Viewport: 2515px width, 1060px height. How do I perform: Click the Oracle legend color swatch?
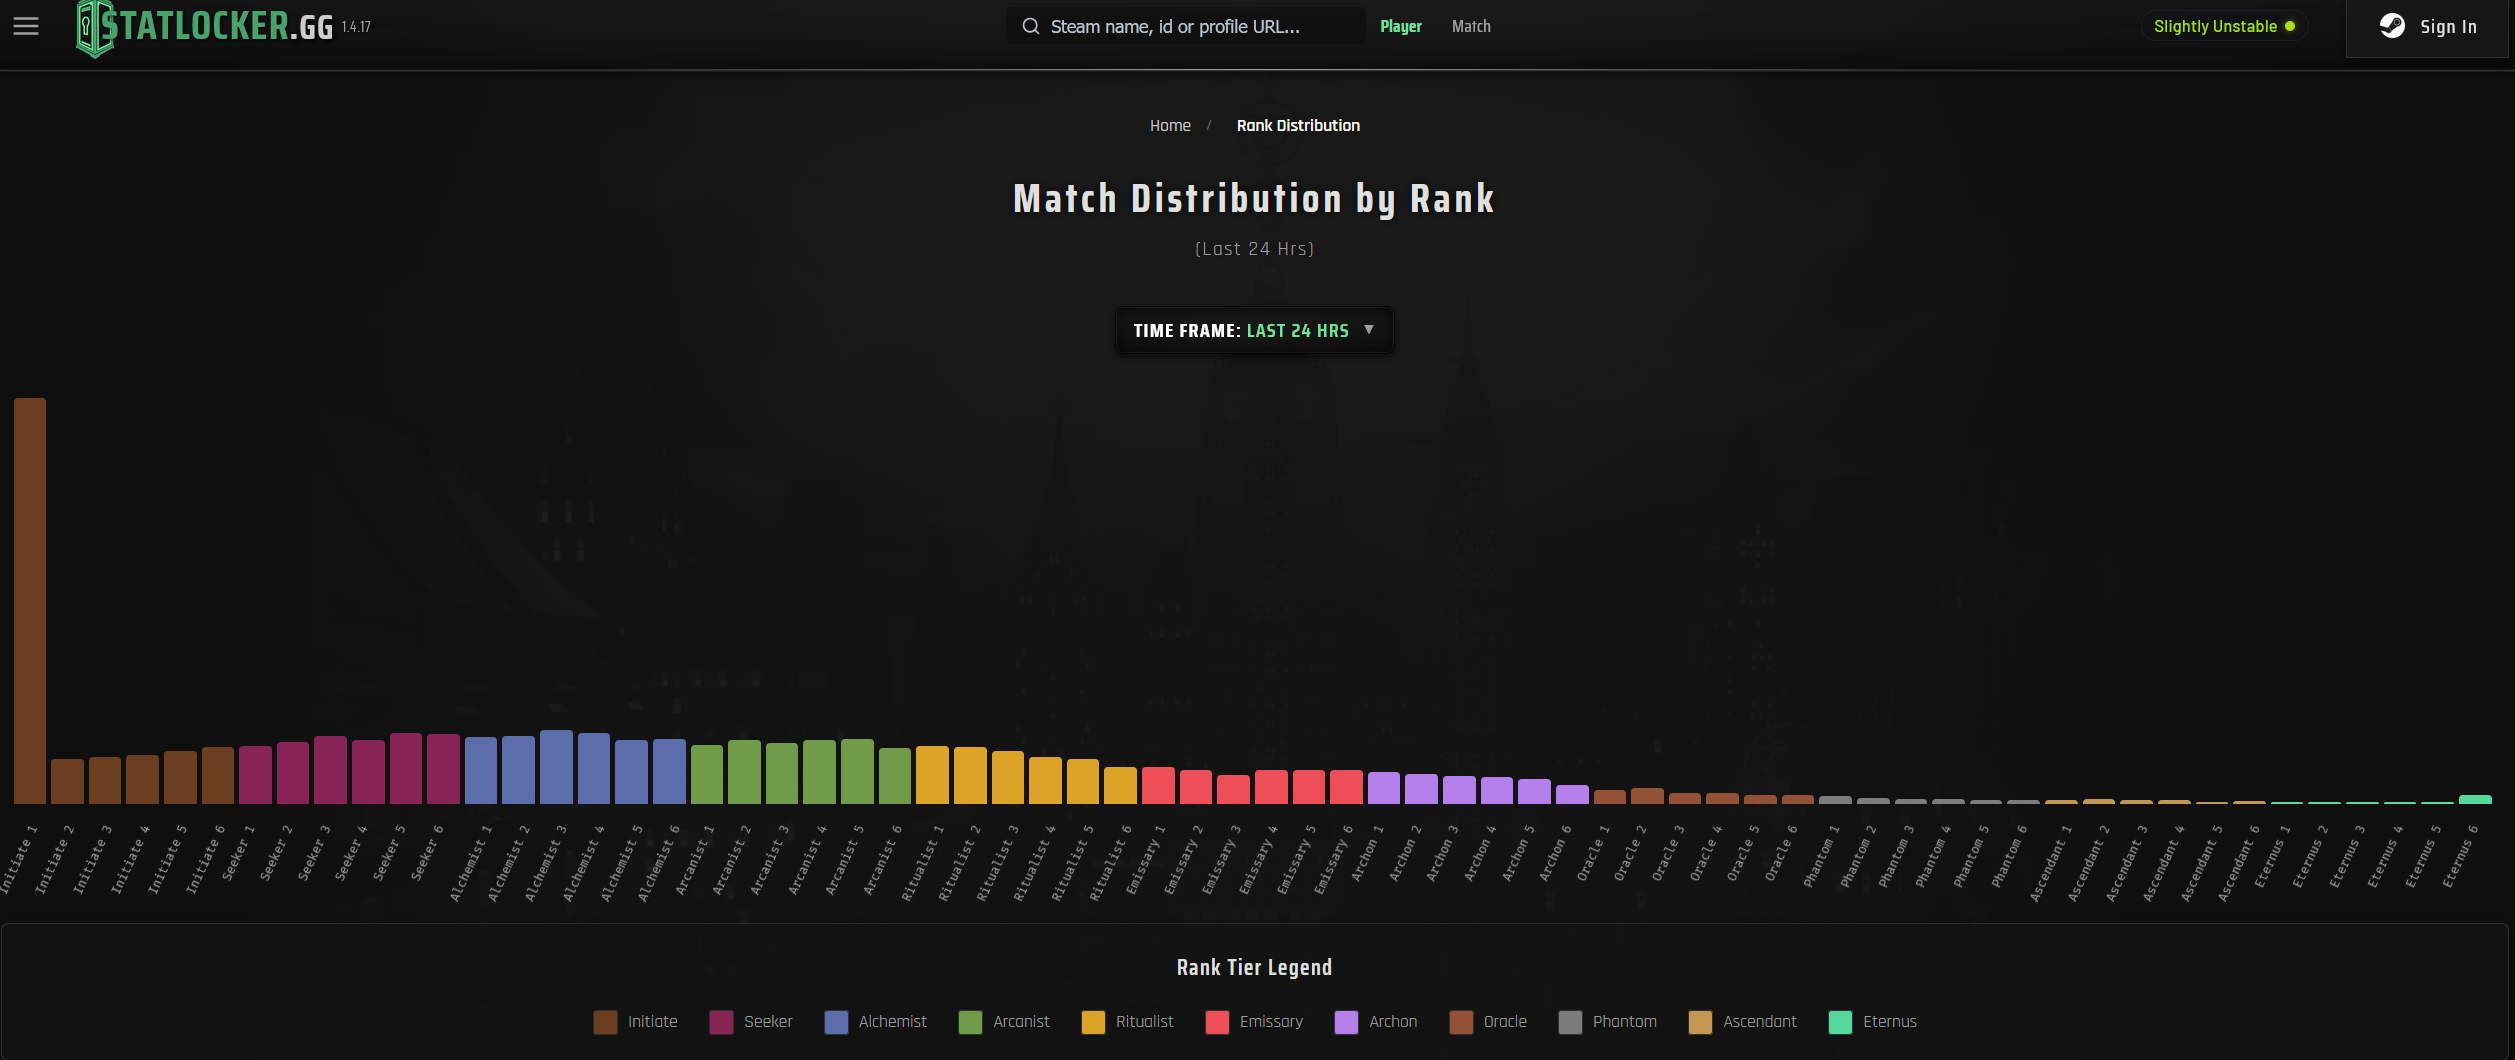1461,1022
